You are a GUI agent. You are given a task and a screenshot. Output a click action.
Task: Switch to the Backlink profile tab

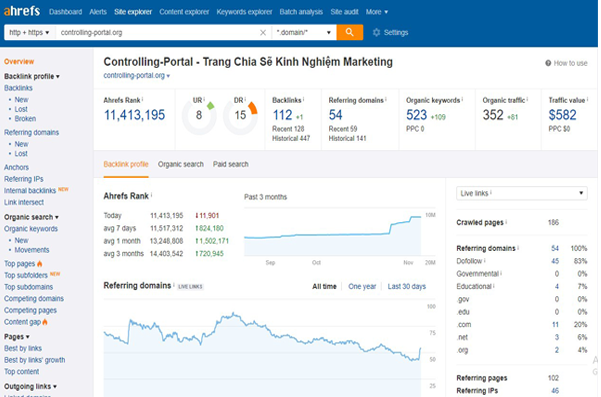[x=126, y=164]
